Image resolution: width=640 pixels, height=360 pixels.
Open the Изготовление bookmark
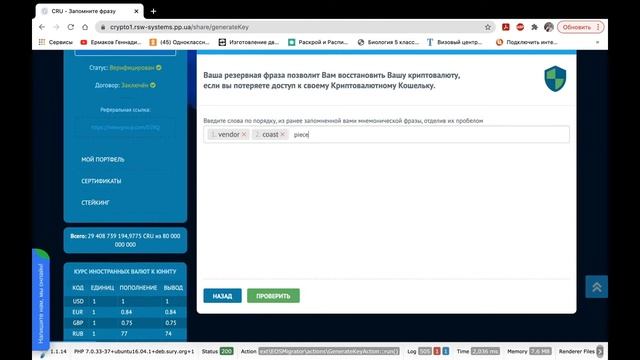point(249,42)
